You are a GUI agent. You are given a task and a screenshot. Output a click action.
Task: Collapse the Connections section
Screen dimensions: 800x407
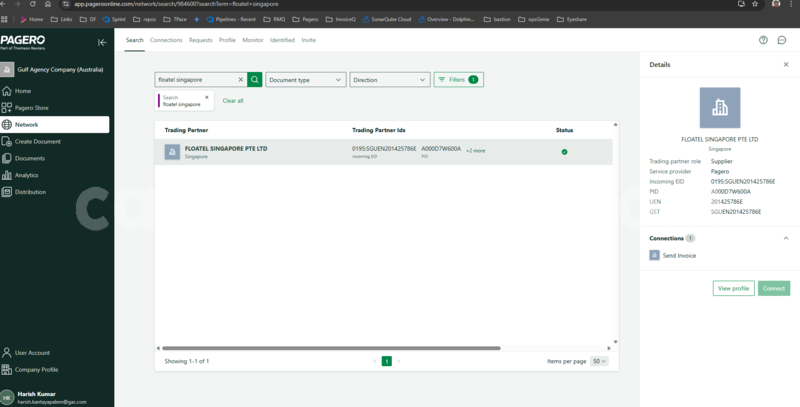(x=786, y=238)
